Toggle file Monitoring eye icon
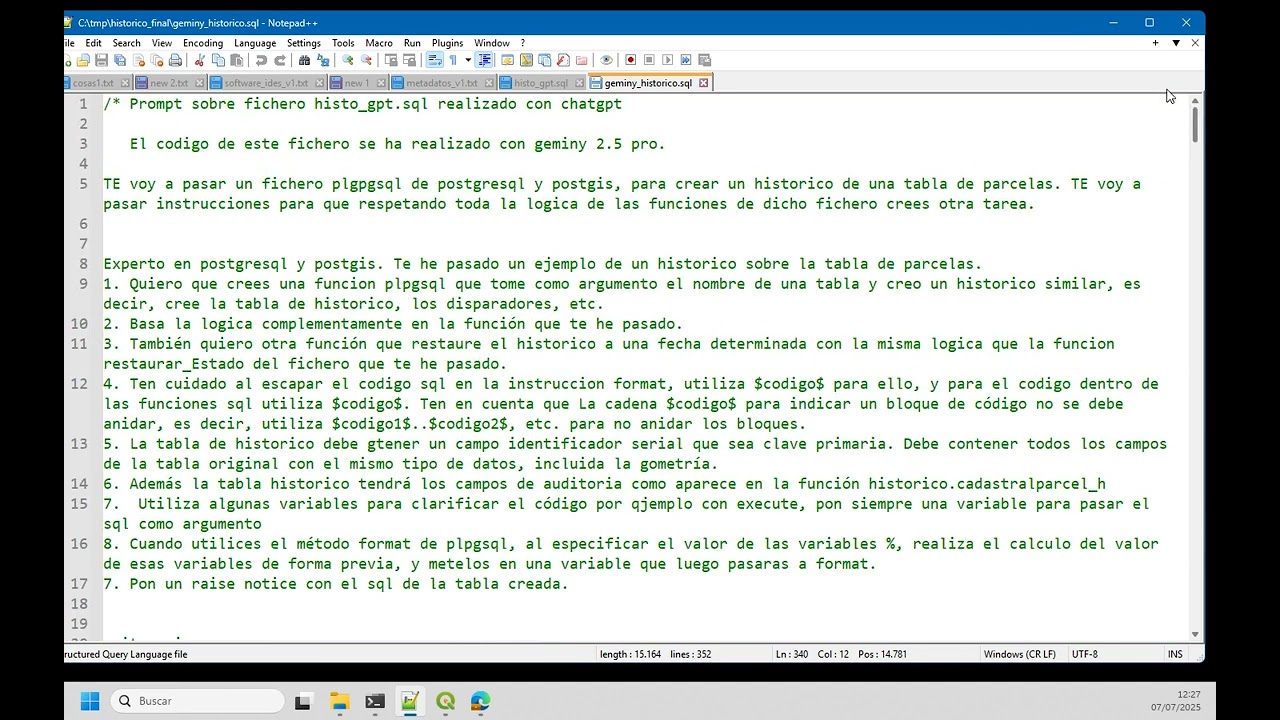Screen dimensions: 1280x720 605,60
